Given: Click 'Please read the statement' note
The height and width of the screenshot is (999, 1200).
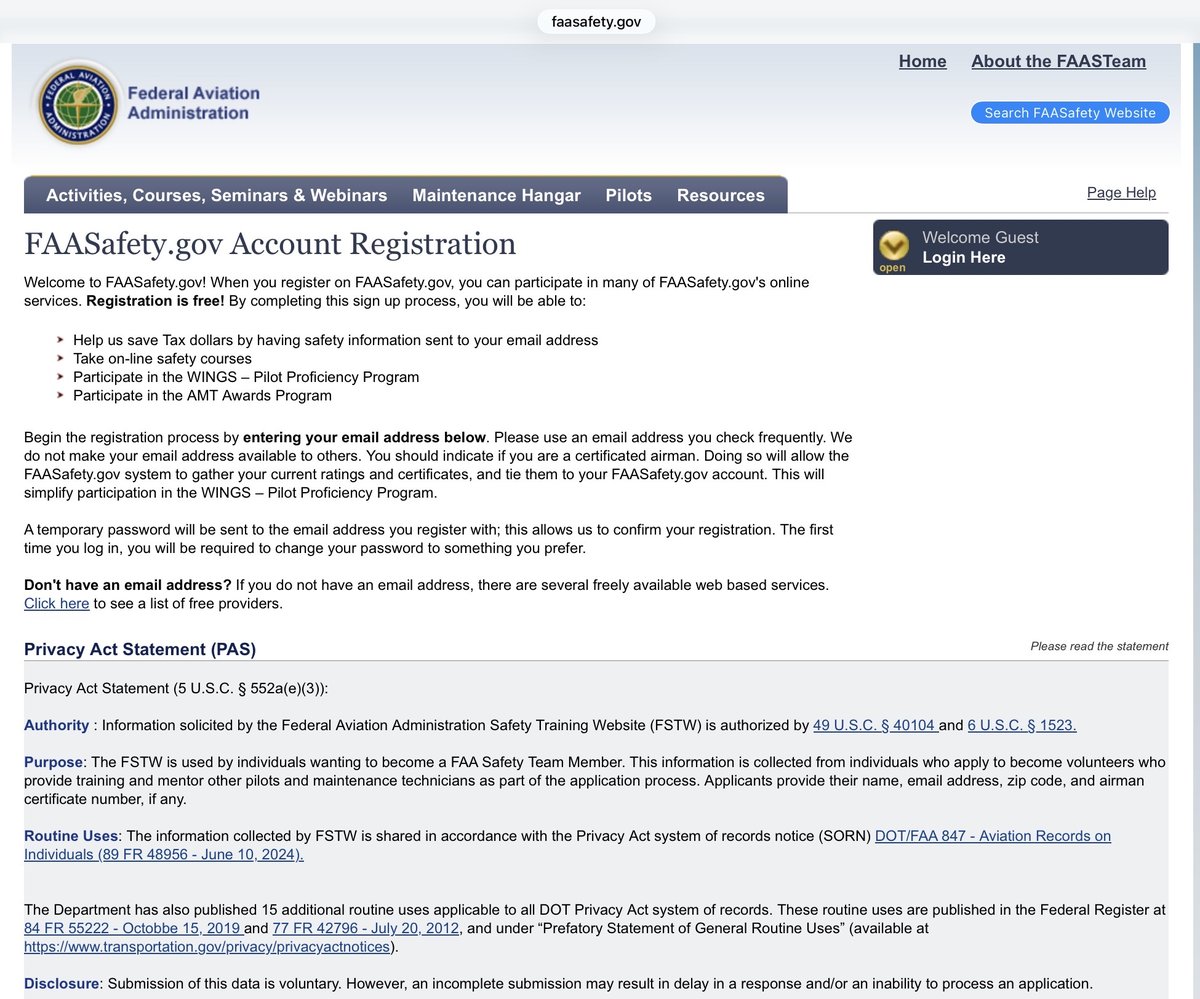Looking at the screenshot, I should pyautogui.click(x=1099, y=646).
